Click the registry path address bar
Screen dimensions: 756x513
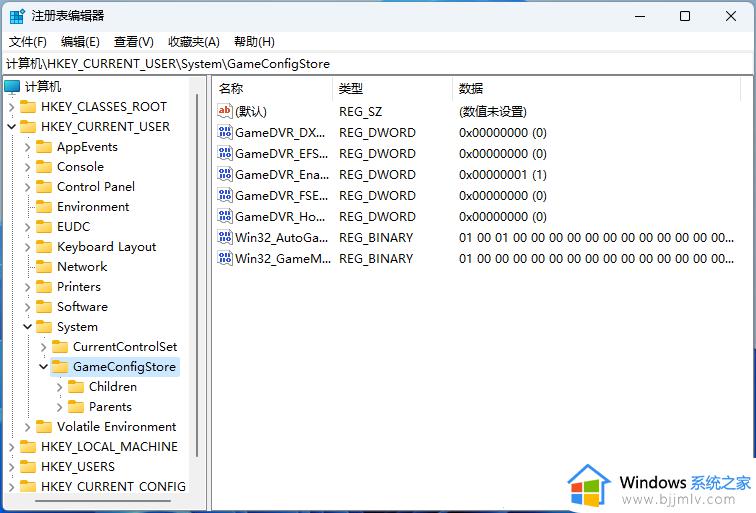(378, 64)
